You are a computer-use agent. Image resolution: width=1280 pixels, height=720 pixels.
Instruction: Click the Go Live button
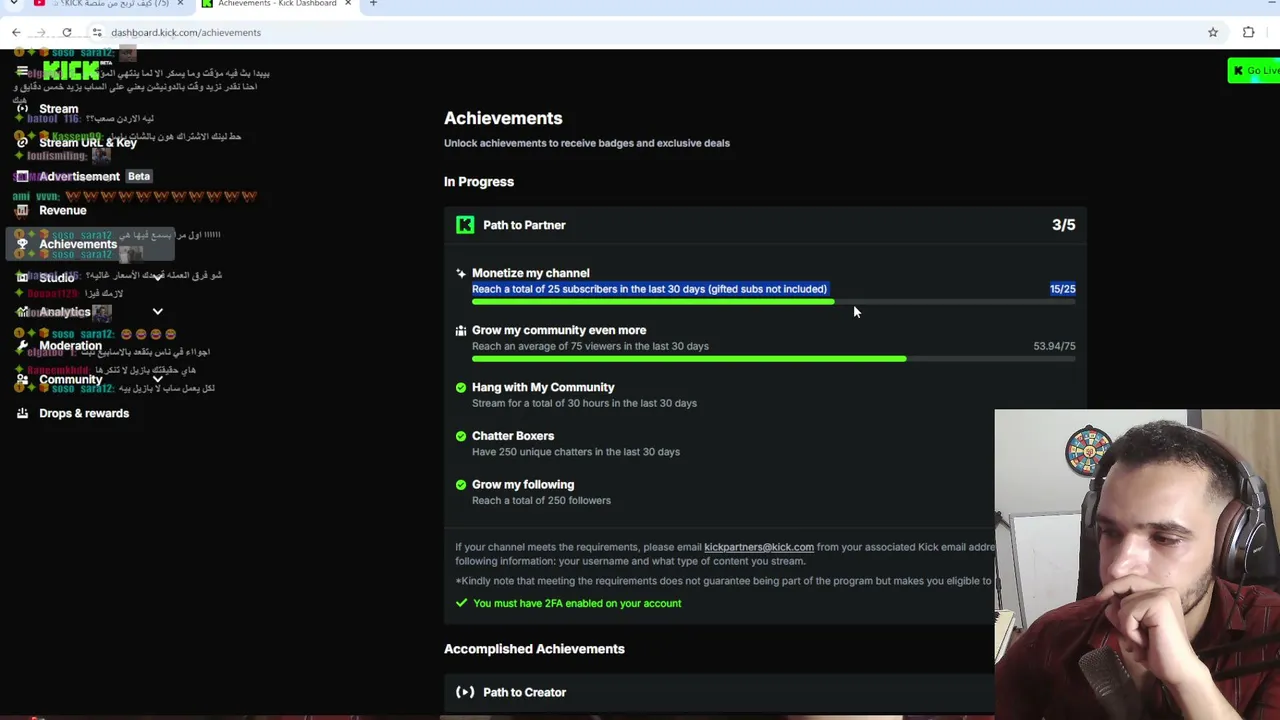point(1255,70)
